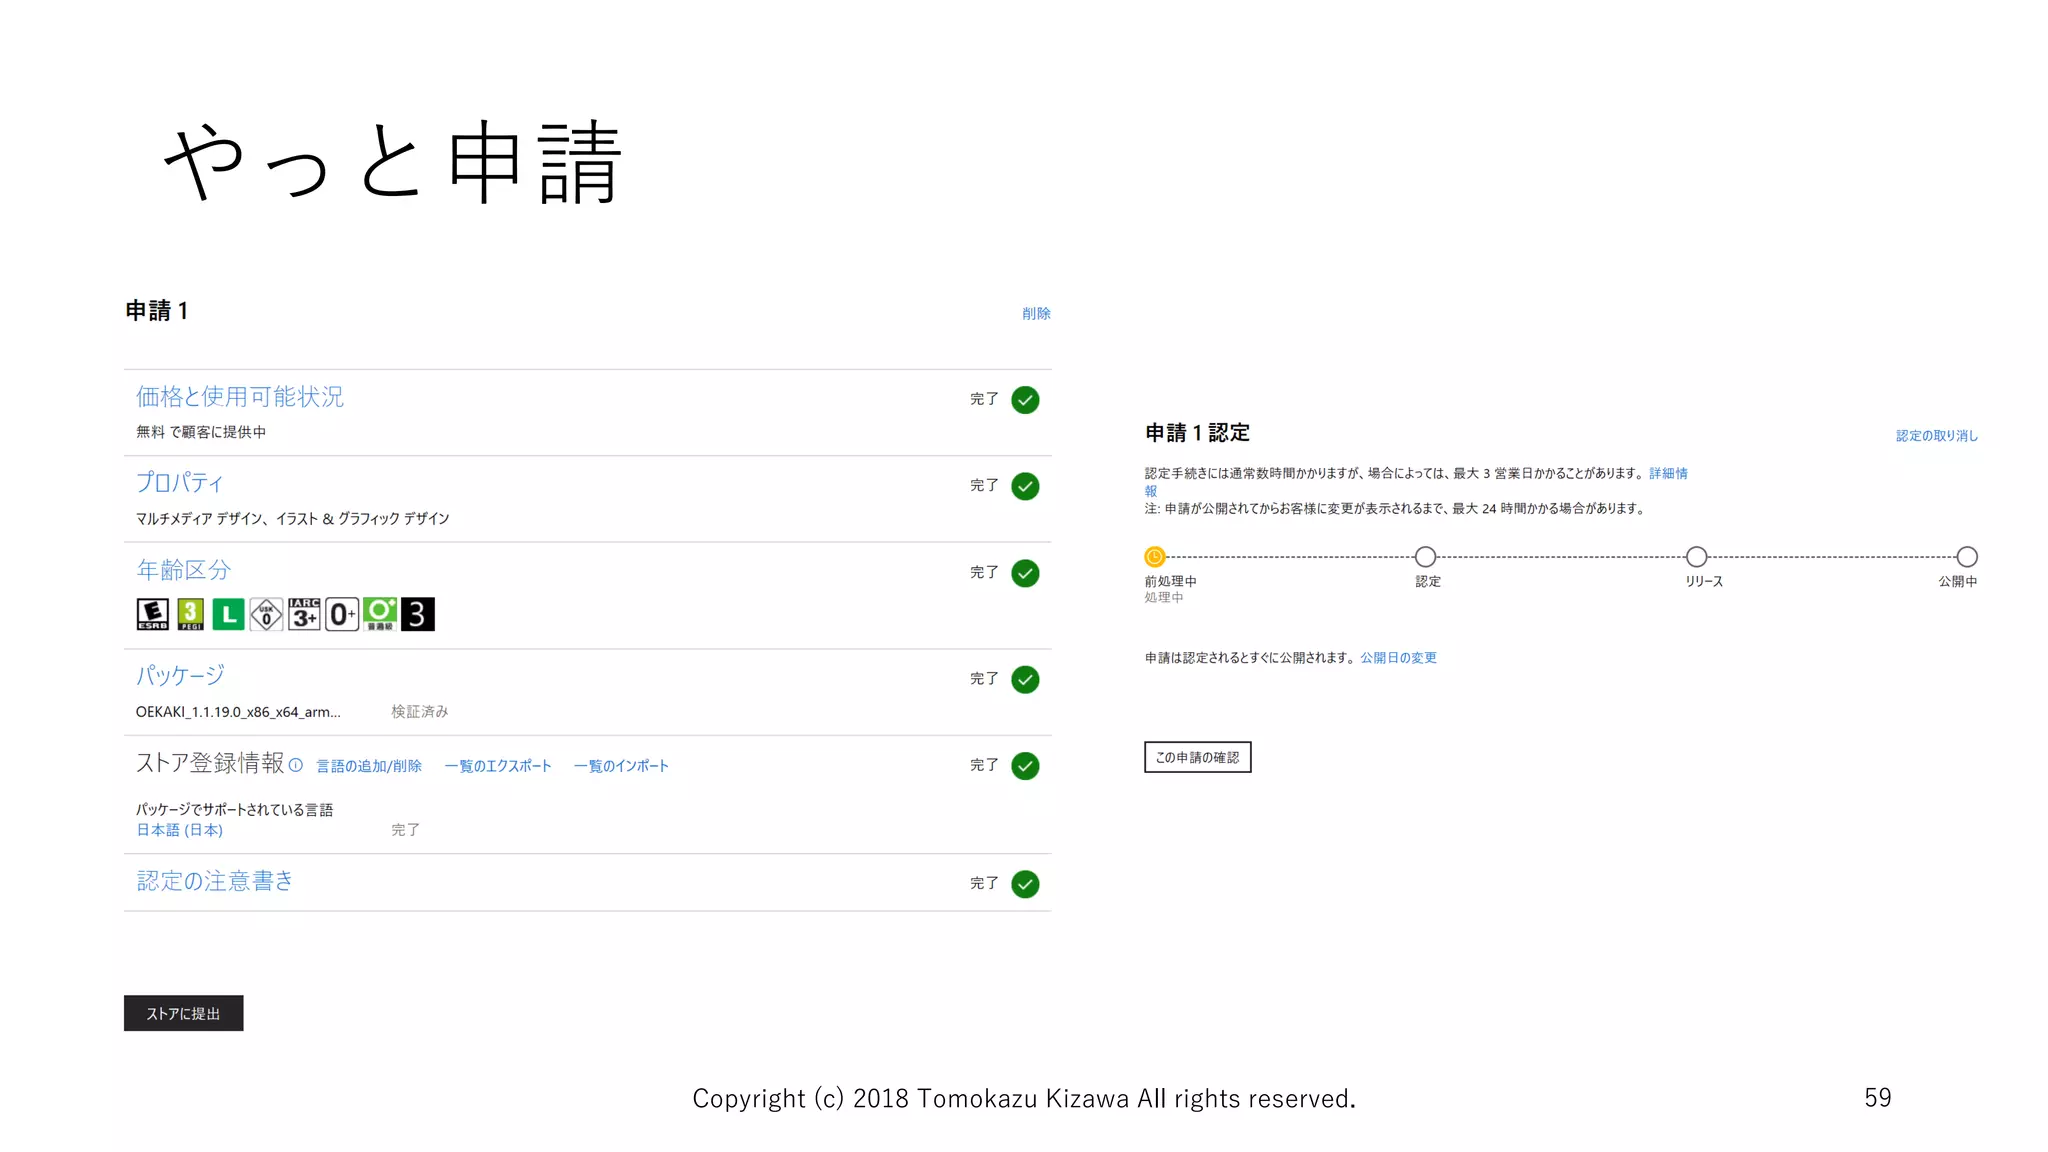The image size is (2048, 1152).
Task: Click the 認定 step circle
Action: click(x=1426, y=557)
